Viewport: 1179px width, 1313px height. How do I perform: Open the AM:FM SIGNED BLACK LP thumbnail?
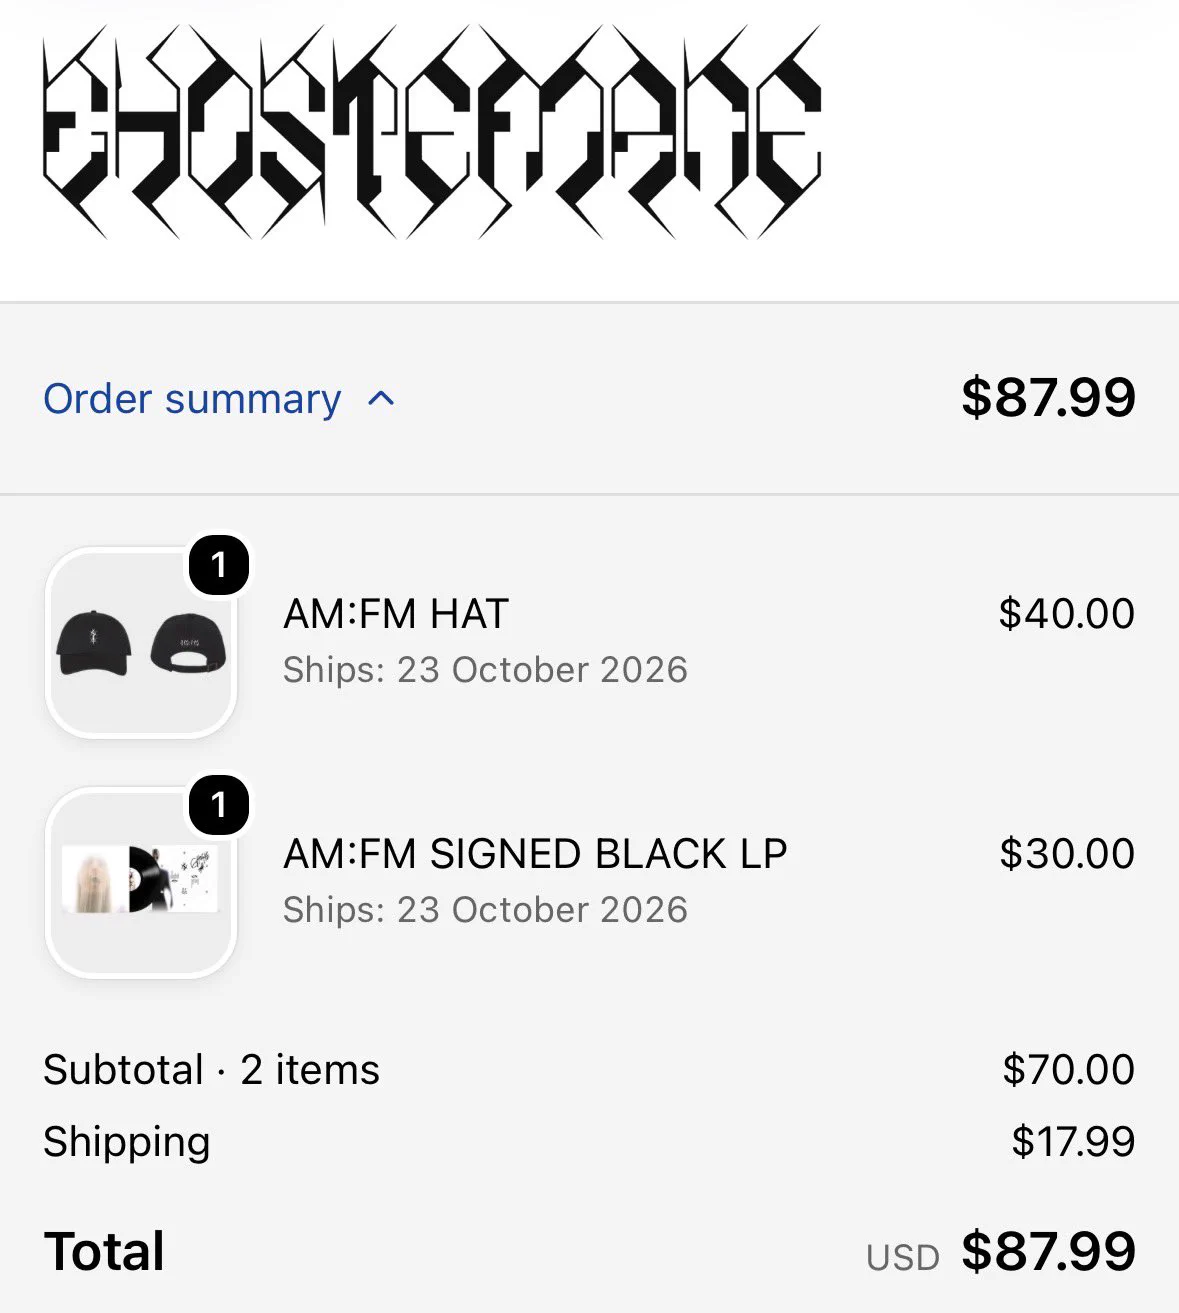click(141, 883)
